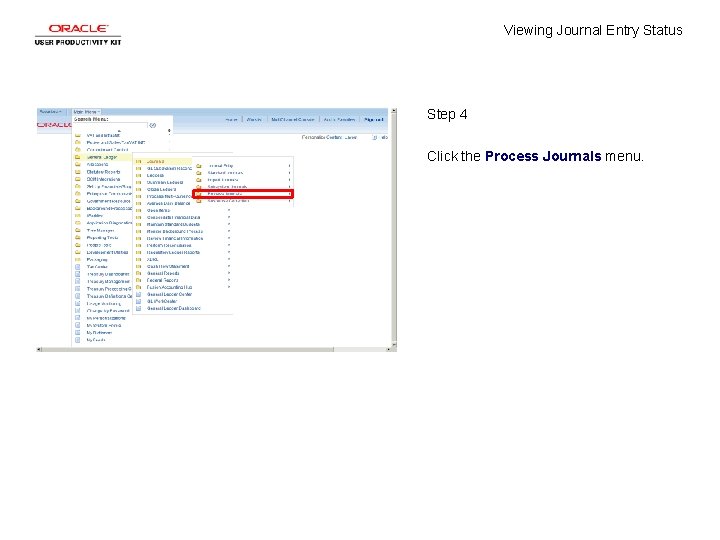Click the horizontal scrollbar left arrow
Image resolution: width=720 pixels, height=540 pixels.
click(x=39, y=350)
